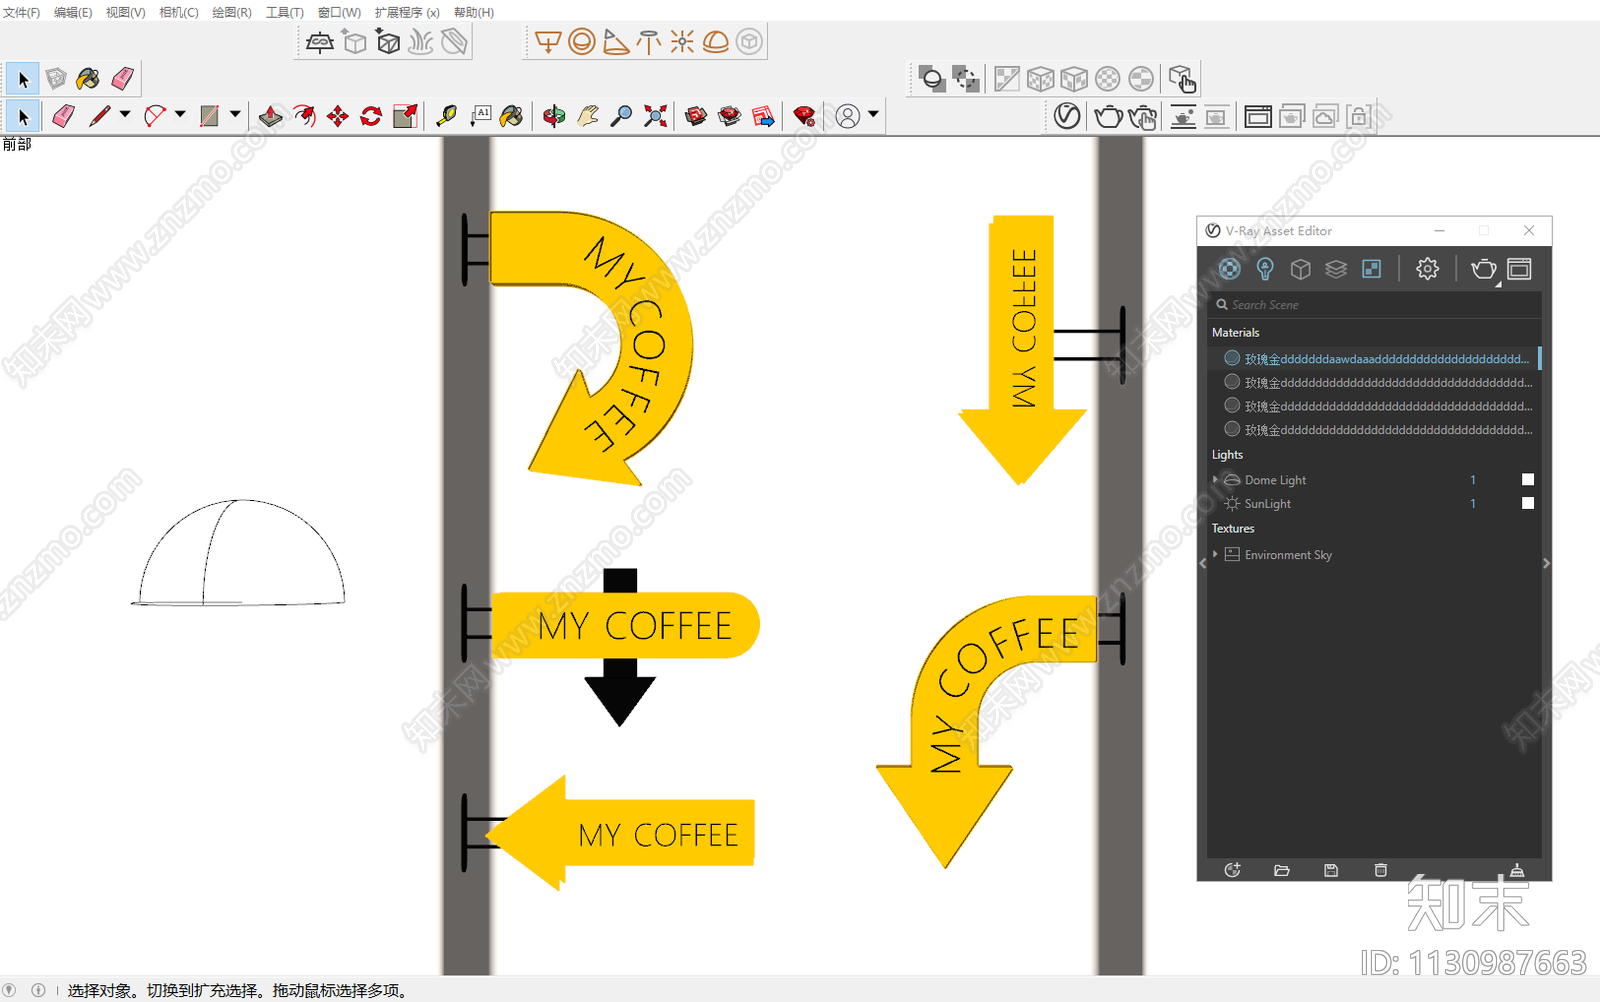1600x1002 pixels.
Task: Pick the Pencil line tool
Action: pos(99,116)
